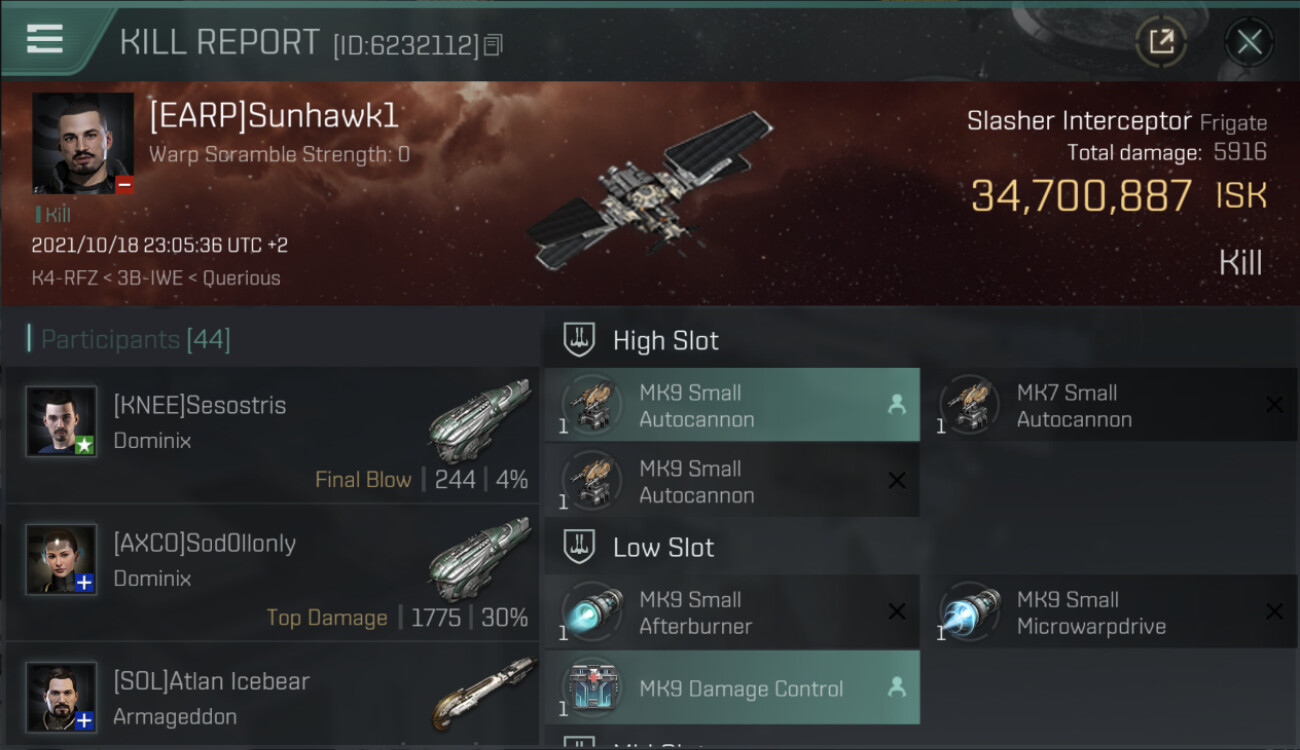Collapse the High Slot section
1300x750 pixels.
pyautogui.click(x=641, y=340)
